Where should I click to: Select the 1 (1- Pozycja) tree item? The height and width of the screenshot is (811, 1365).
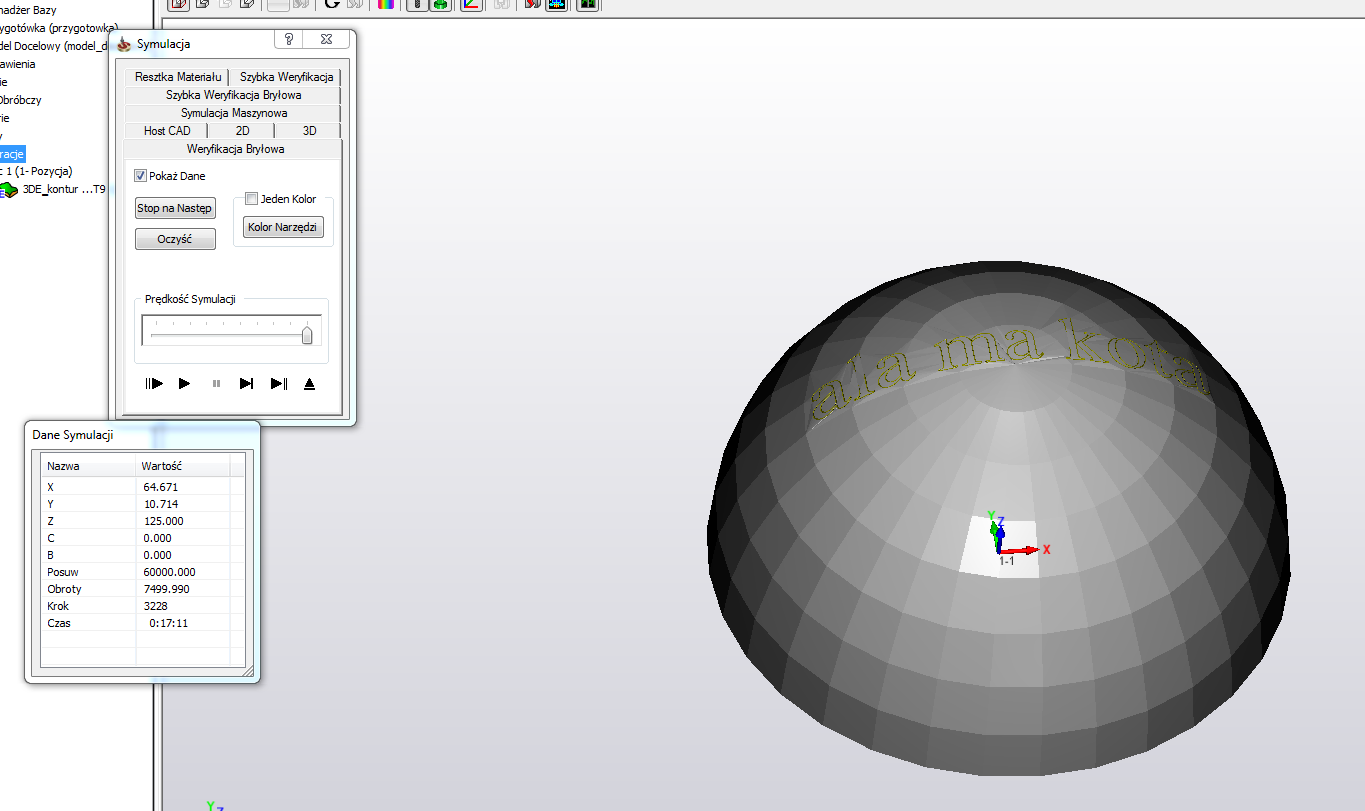(36, 172)
